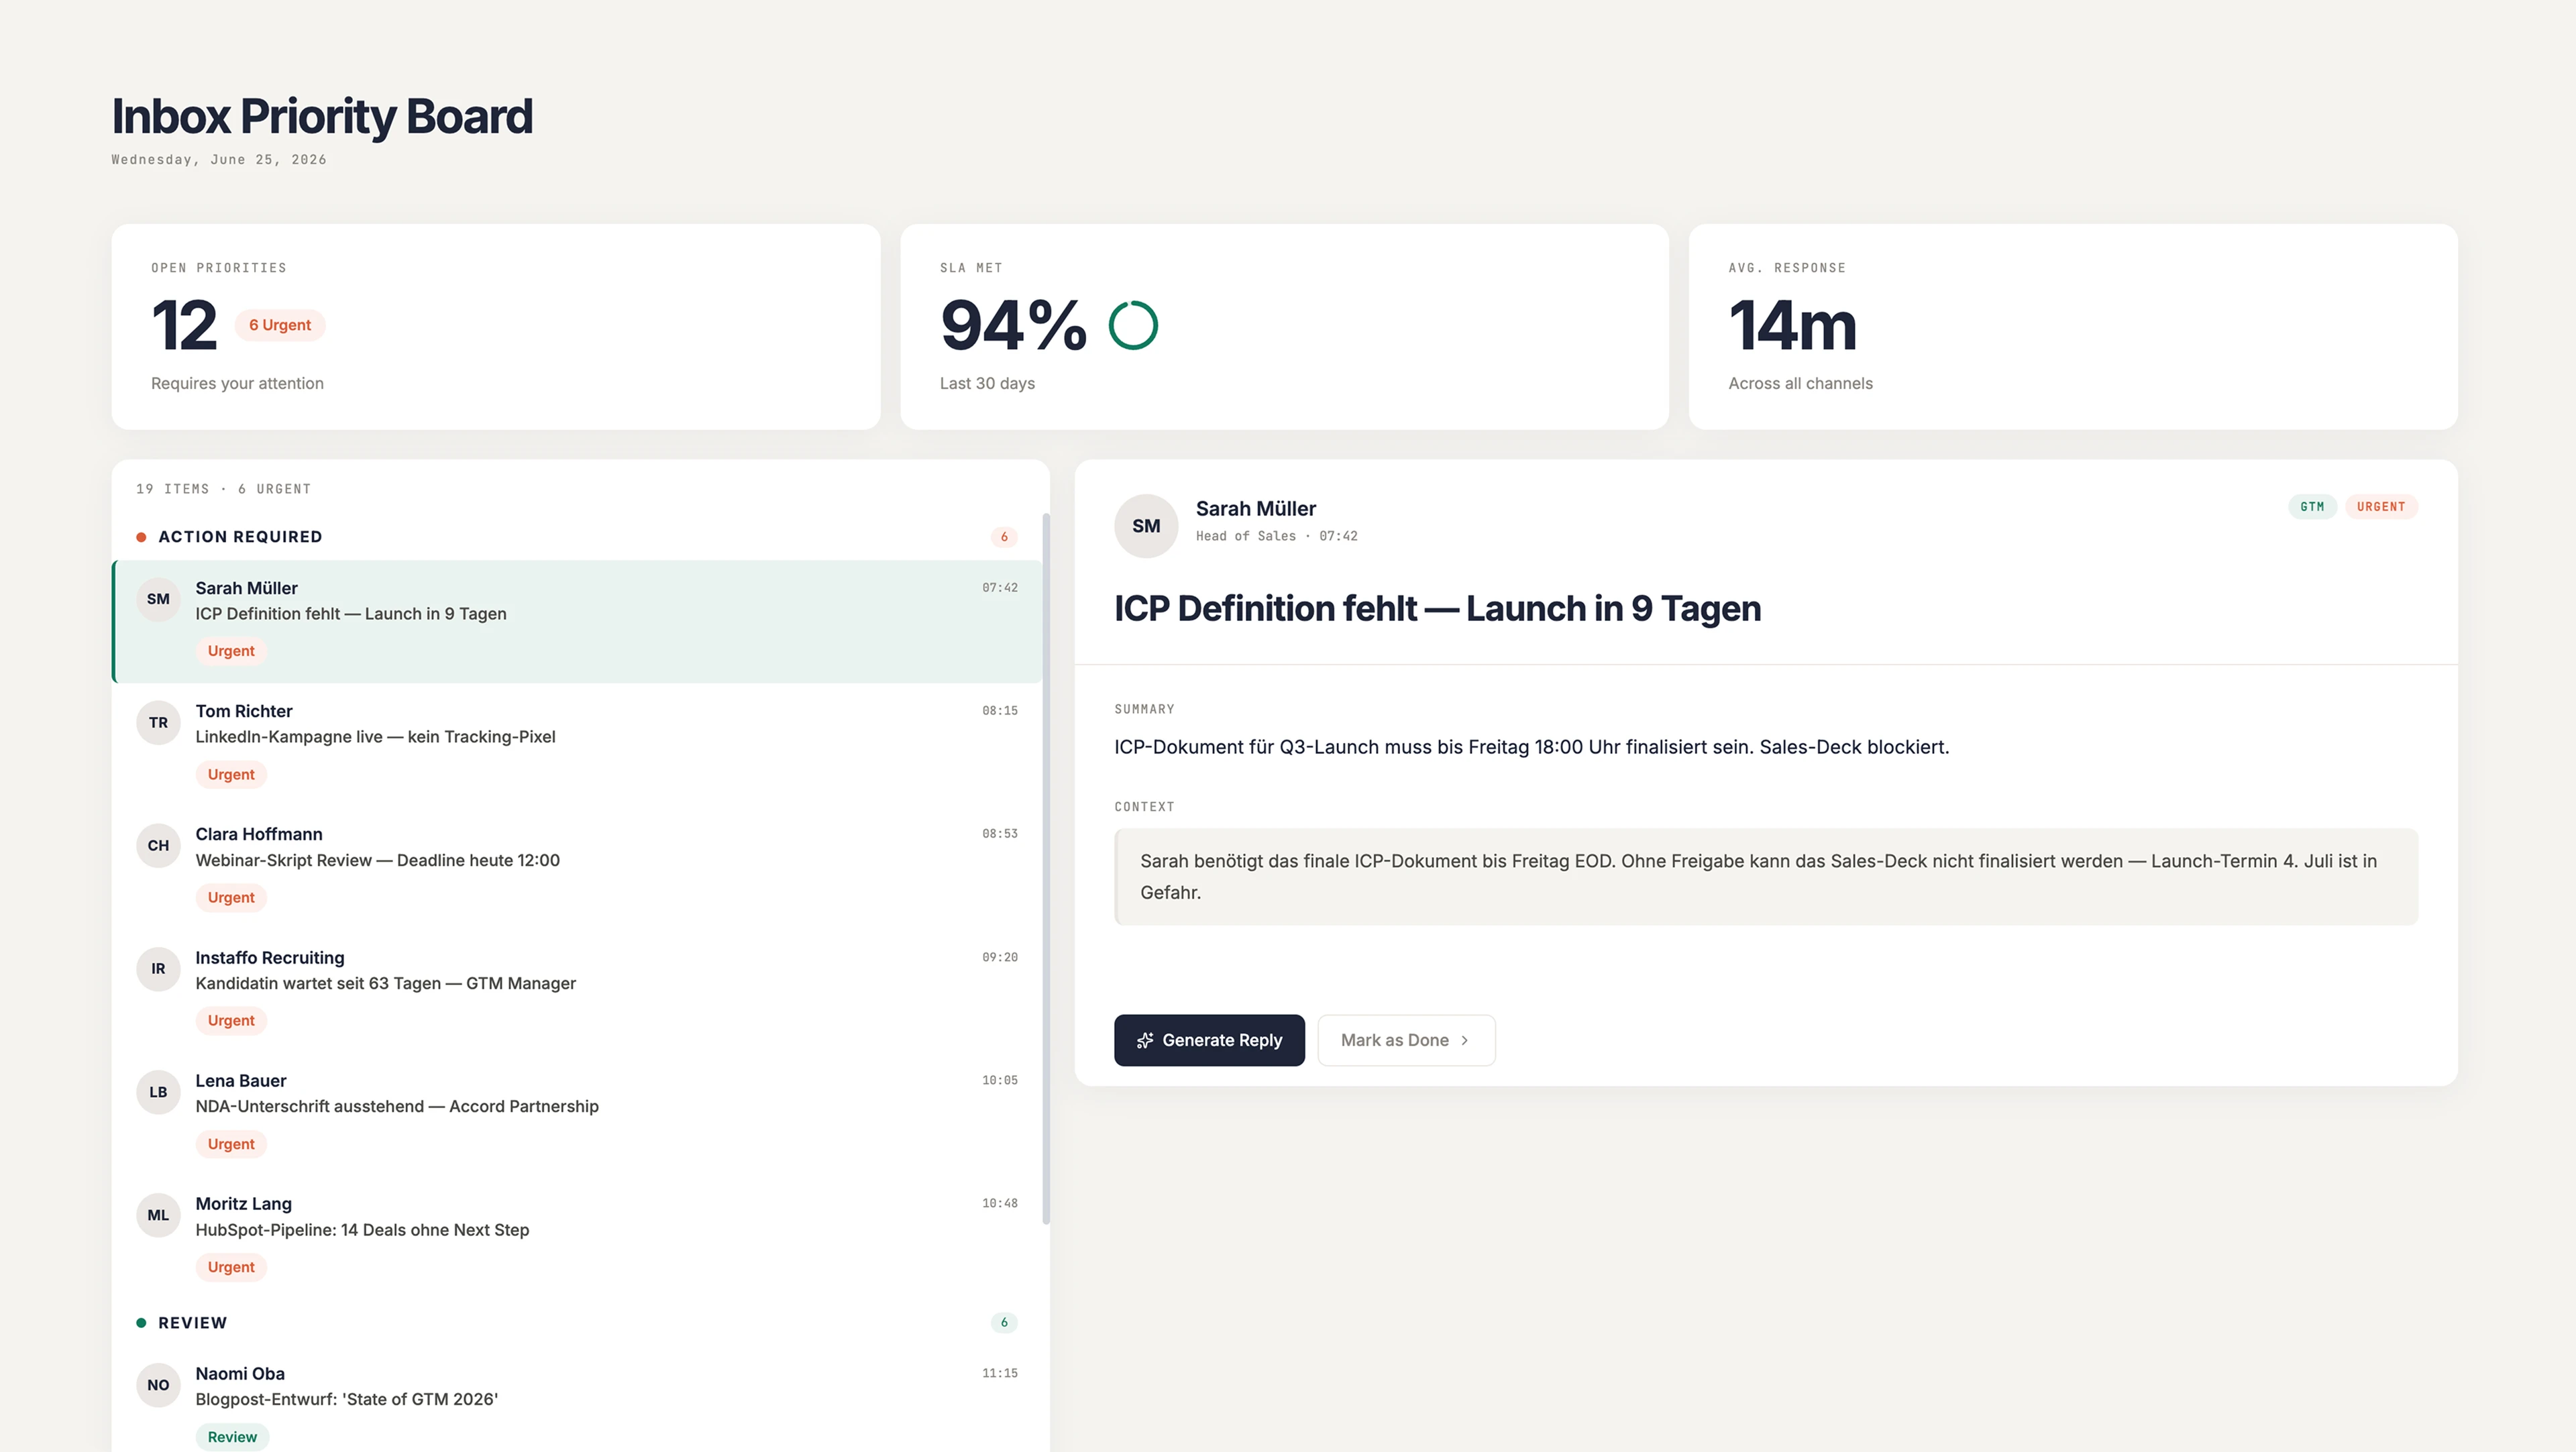The width and height of the screenshot is (2576, 1452).
Task: Click the GTM tag in the detail header
Action: coord(2312,507)
